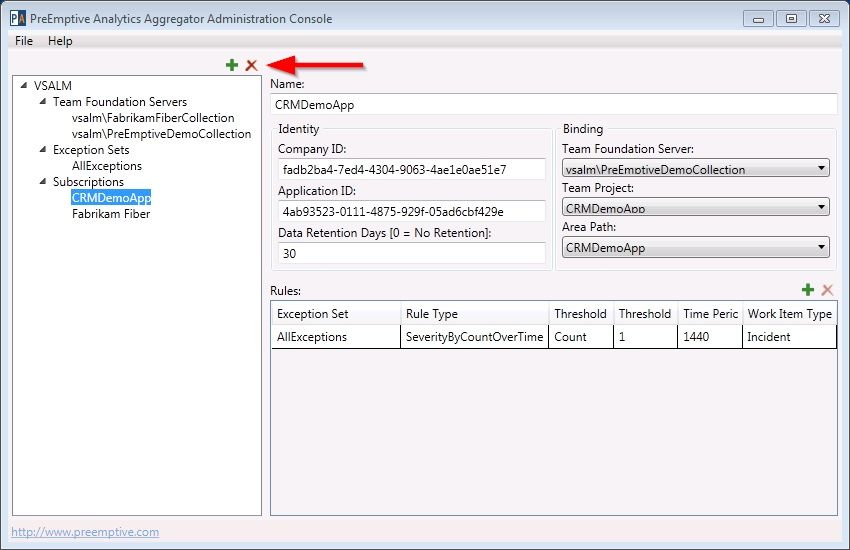Select vsalm\FabrikamFiberCollection in tree
Screen dimensions: 850x550
click(x=153, y=118)
